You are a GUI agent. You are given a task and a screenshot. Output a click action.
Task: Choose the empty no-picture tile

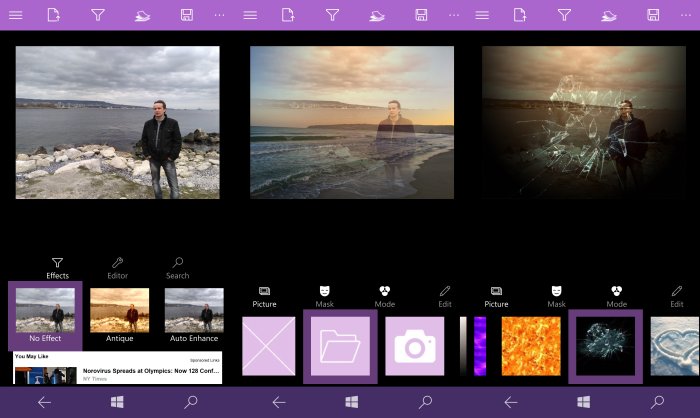tap(269, 346)
